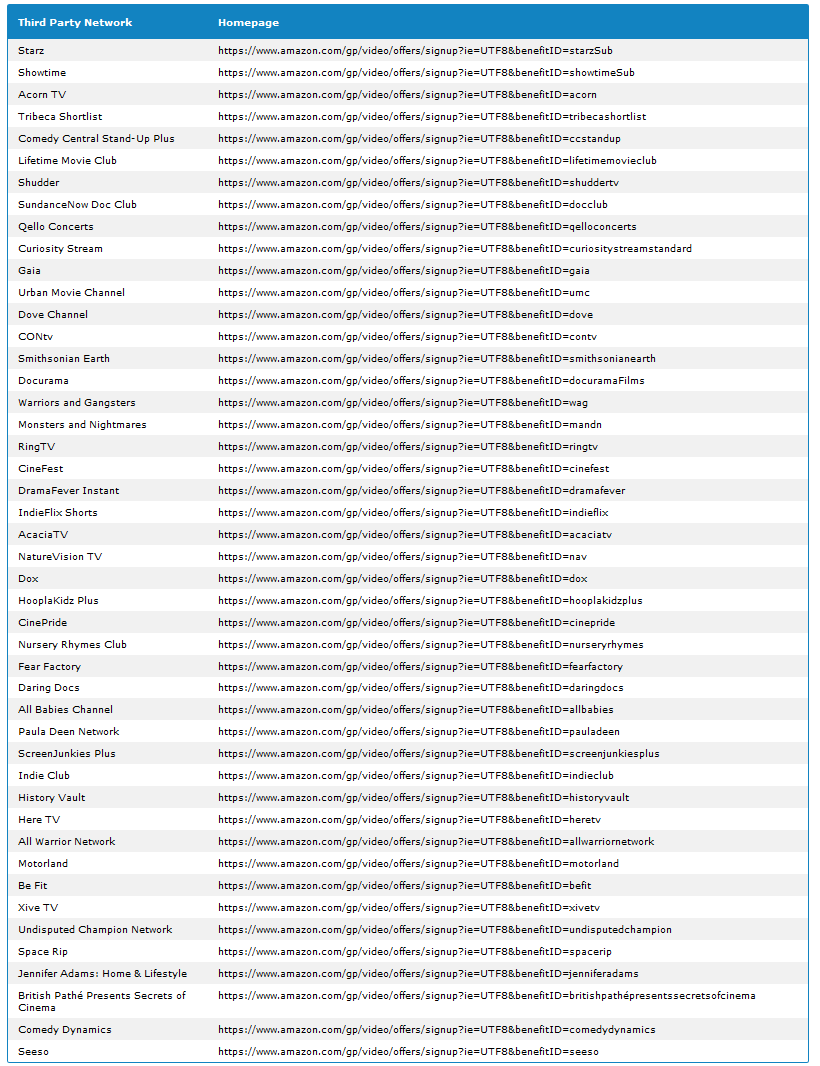Select the Starz network name

pyautogui.click(x=31, y=50)
